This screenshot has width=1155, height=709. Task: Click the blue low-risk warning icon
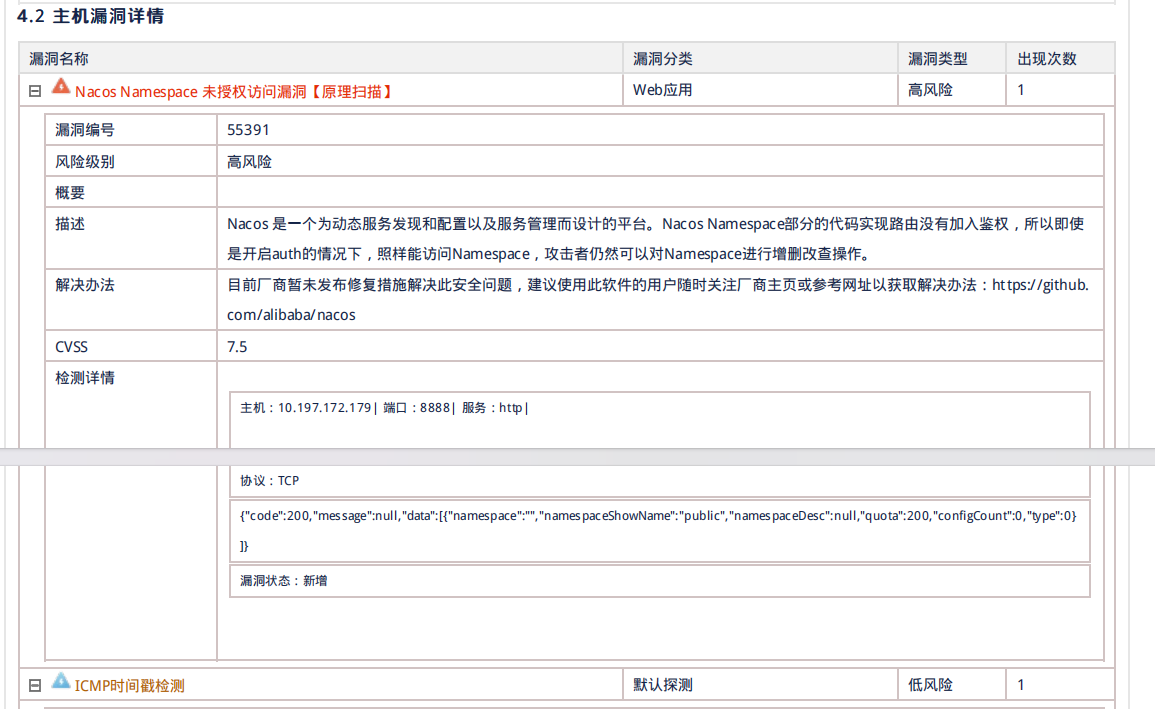[x=61, y=682]
